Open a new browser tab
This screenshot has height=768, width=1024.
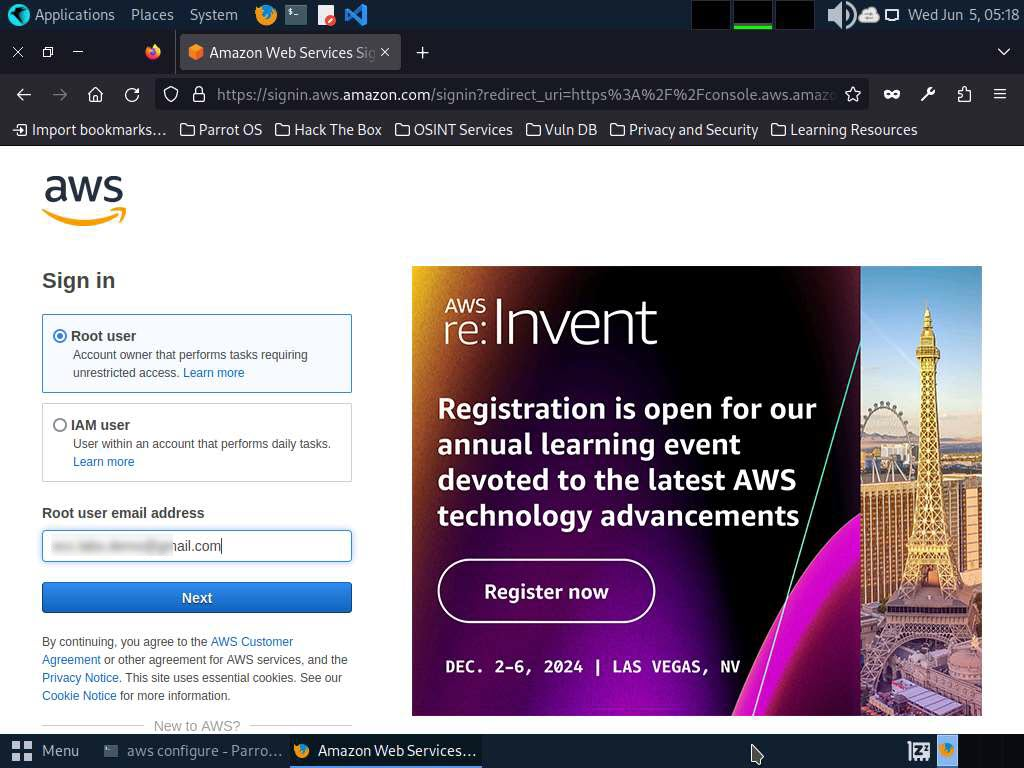pyautogui.click(x=422, y=52)
